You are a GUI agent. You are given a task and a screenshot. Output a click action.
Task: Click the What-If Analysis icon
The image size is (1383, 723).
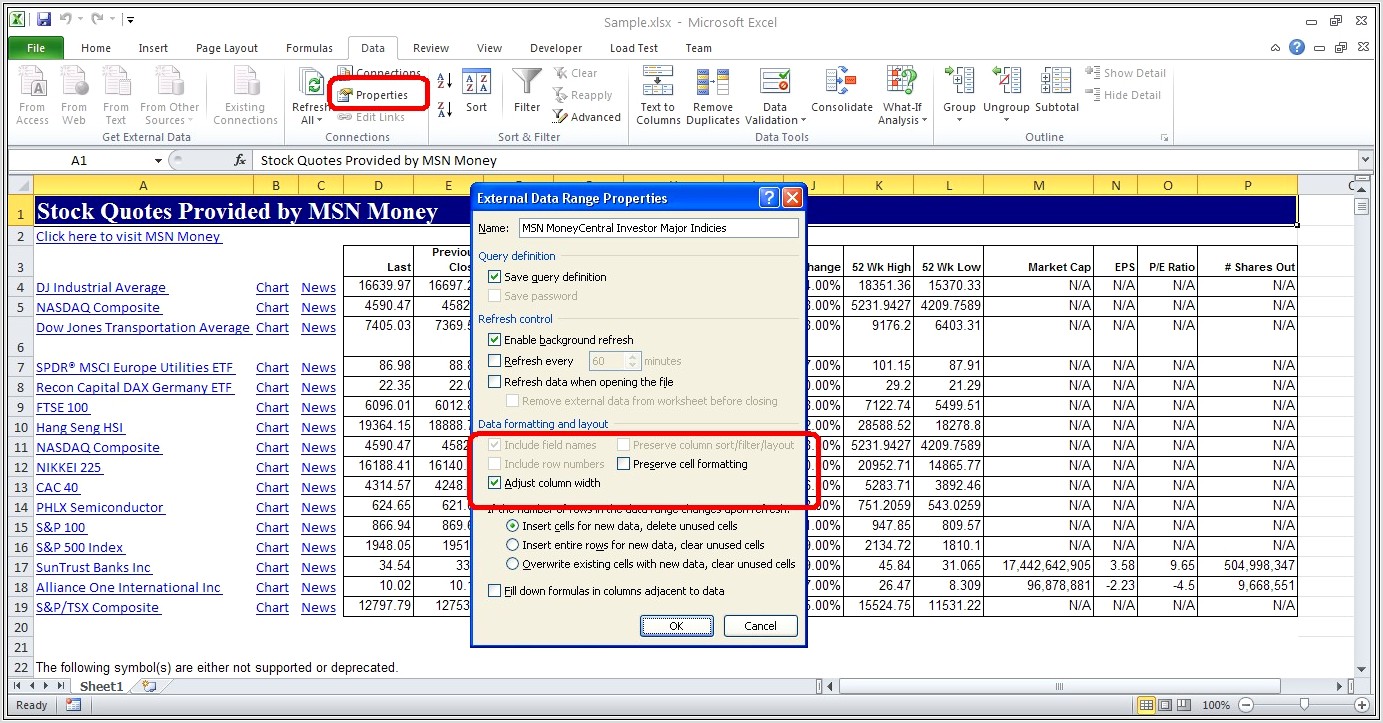902,82
